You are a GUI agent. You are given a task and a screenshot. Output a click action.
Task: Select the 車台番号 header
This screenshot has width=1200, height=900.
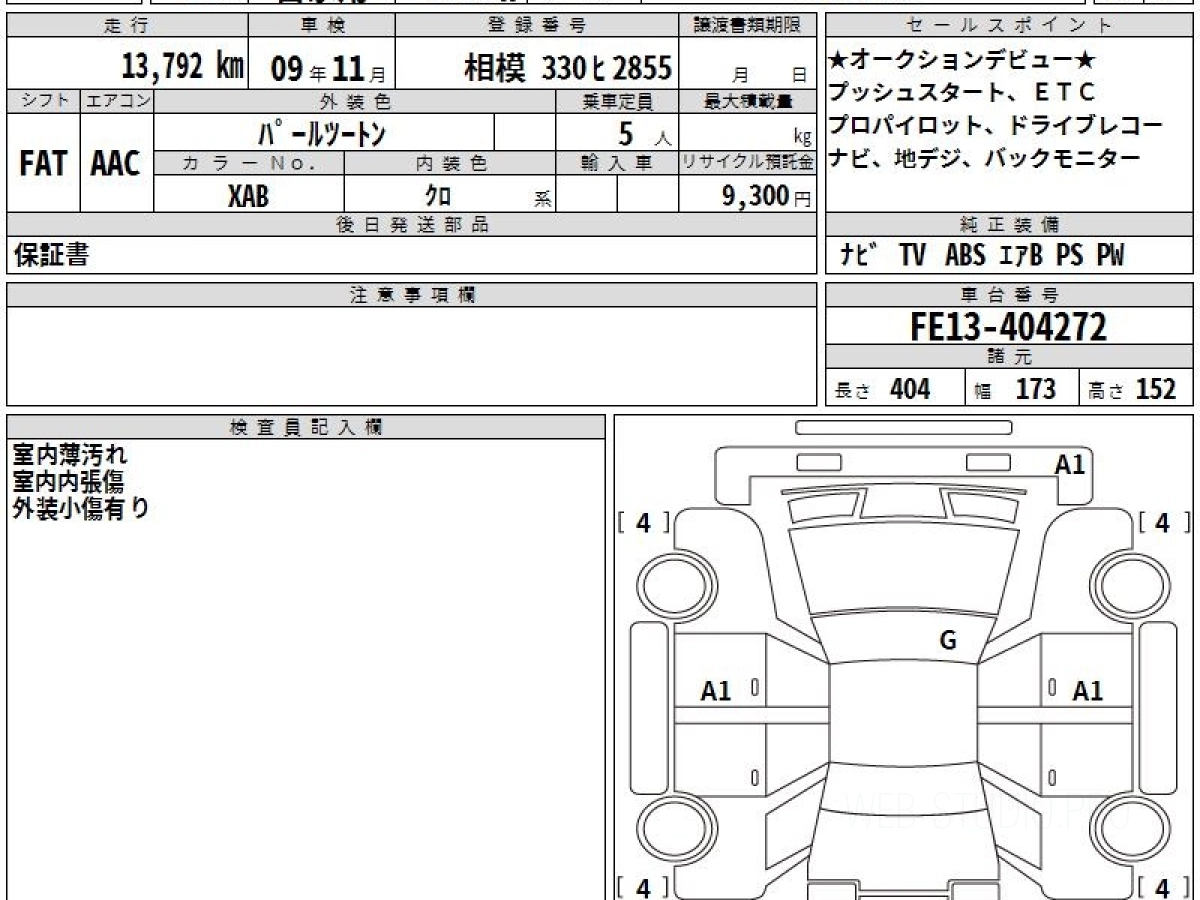click(x=1009, y=295)
